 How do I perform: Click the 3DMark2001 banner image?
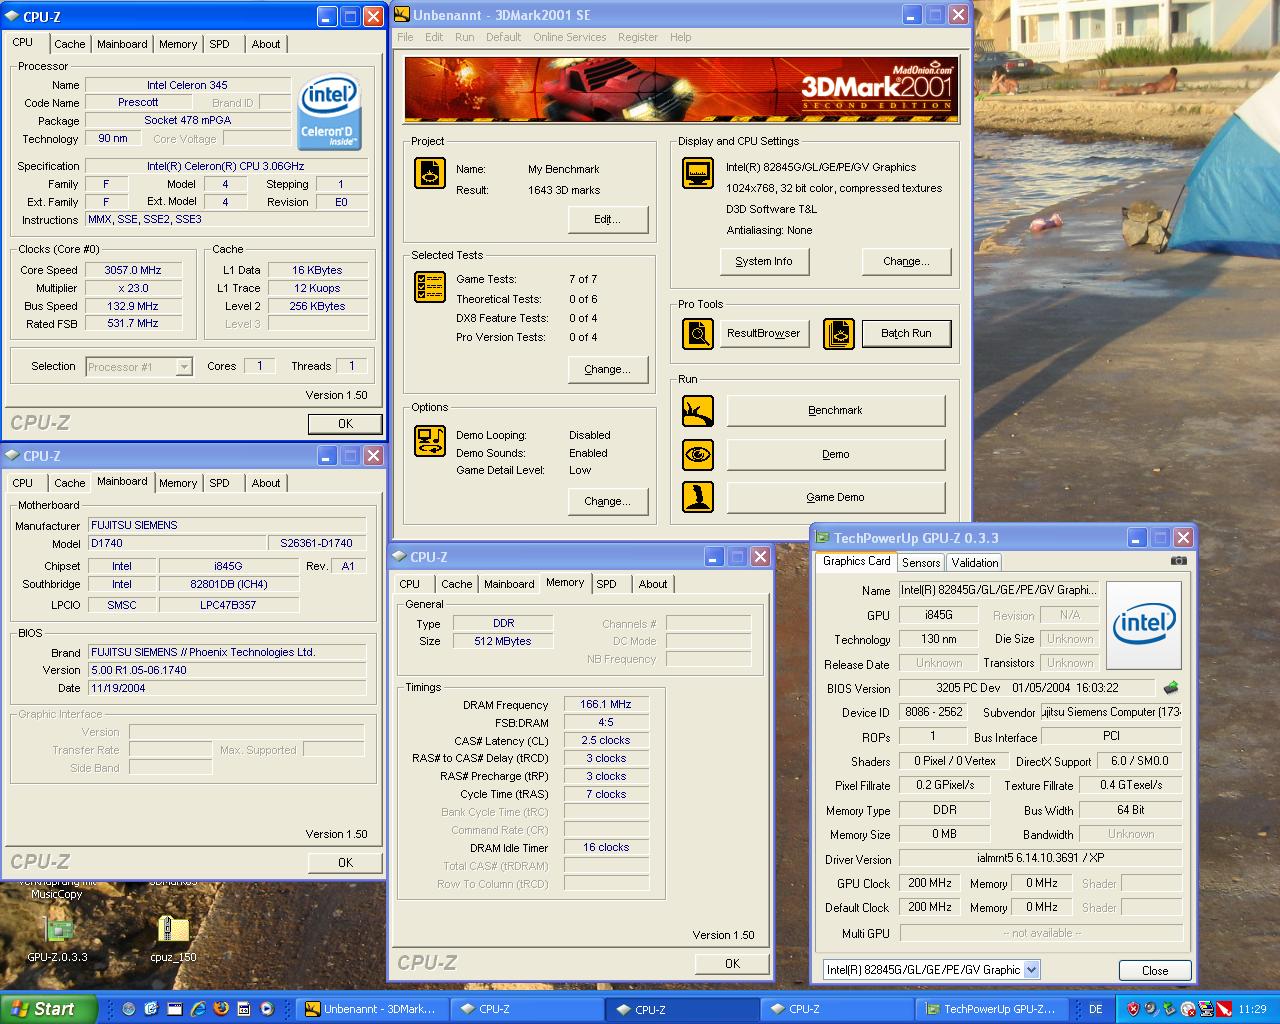point(681,89)
